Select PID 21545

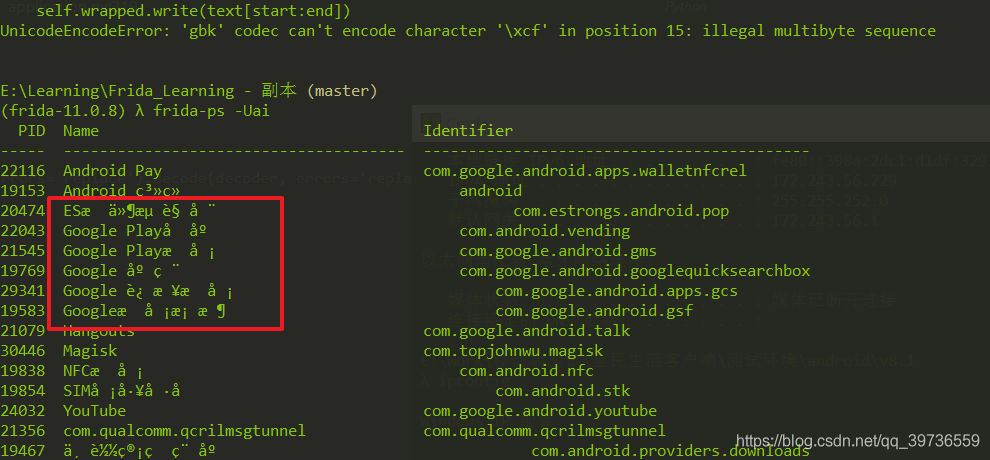23,251
